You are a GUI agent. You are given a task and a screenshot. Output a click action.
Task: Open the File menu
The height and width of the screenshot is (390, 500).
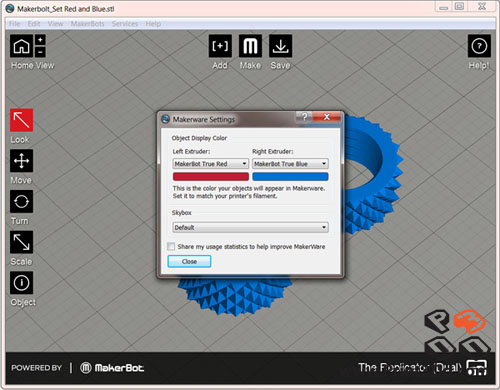(14, 24)
